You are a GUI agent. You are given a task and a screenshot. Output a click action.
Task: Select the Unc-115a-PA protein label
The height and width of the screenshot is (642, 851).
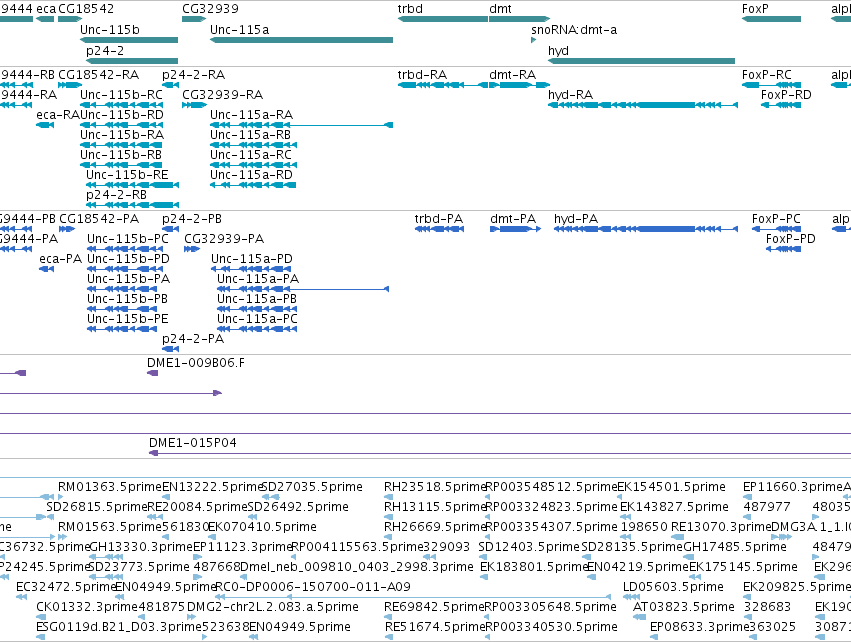pos(258,279)
